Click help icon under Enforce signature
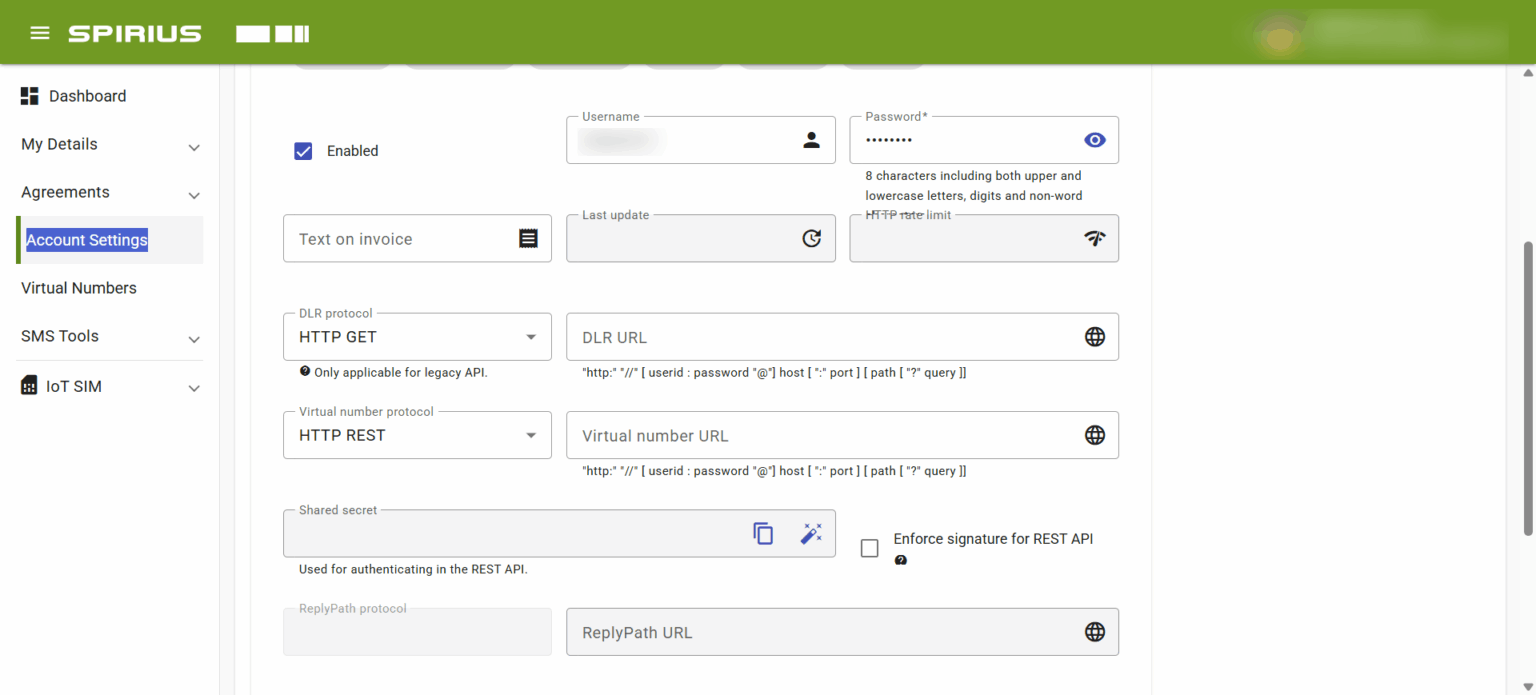Image resolution: width=1536 pixels, height=695 pixels. point(900,561)
